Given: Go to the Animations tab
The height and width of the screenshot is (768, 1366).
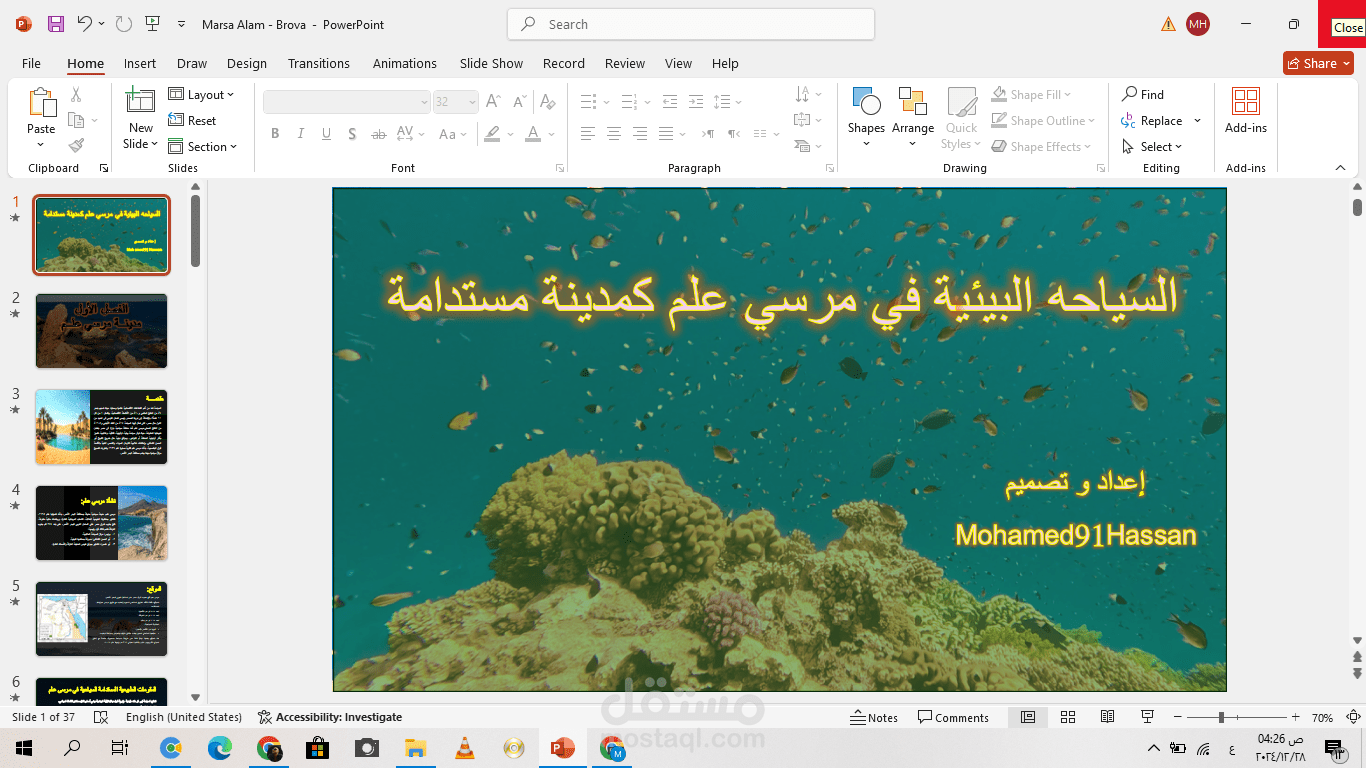Looking at the screenshot, I should 405,63.
